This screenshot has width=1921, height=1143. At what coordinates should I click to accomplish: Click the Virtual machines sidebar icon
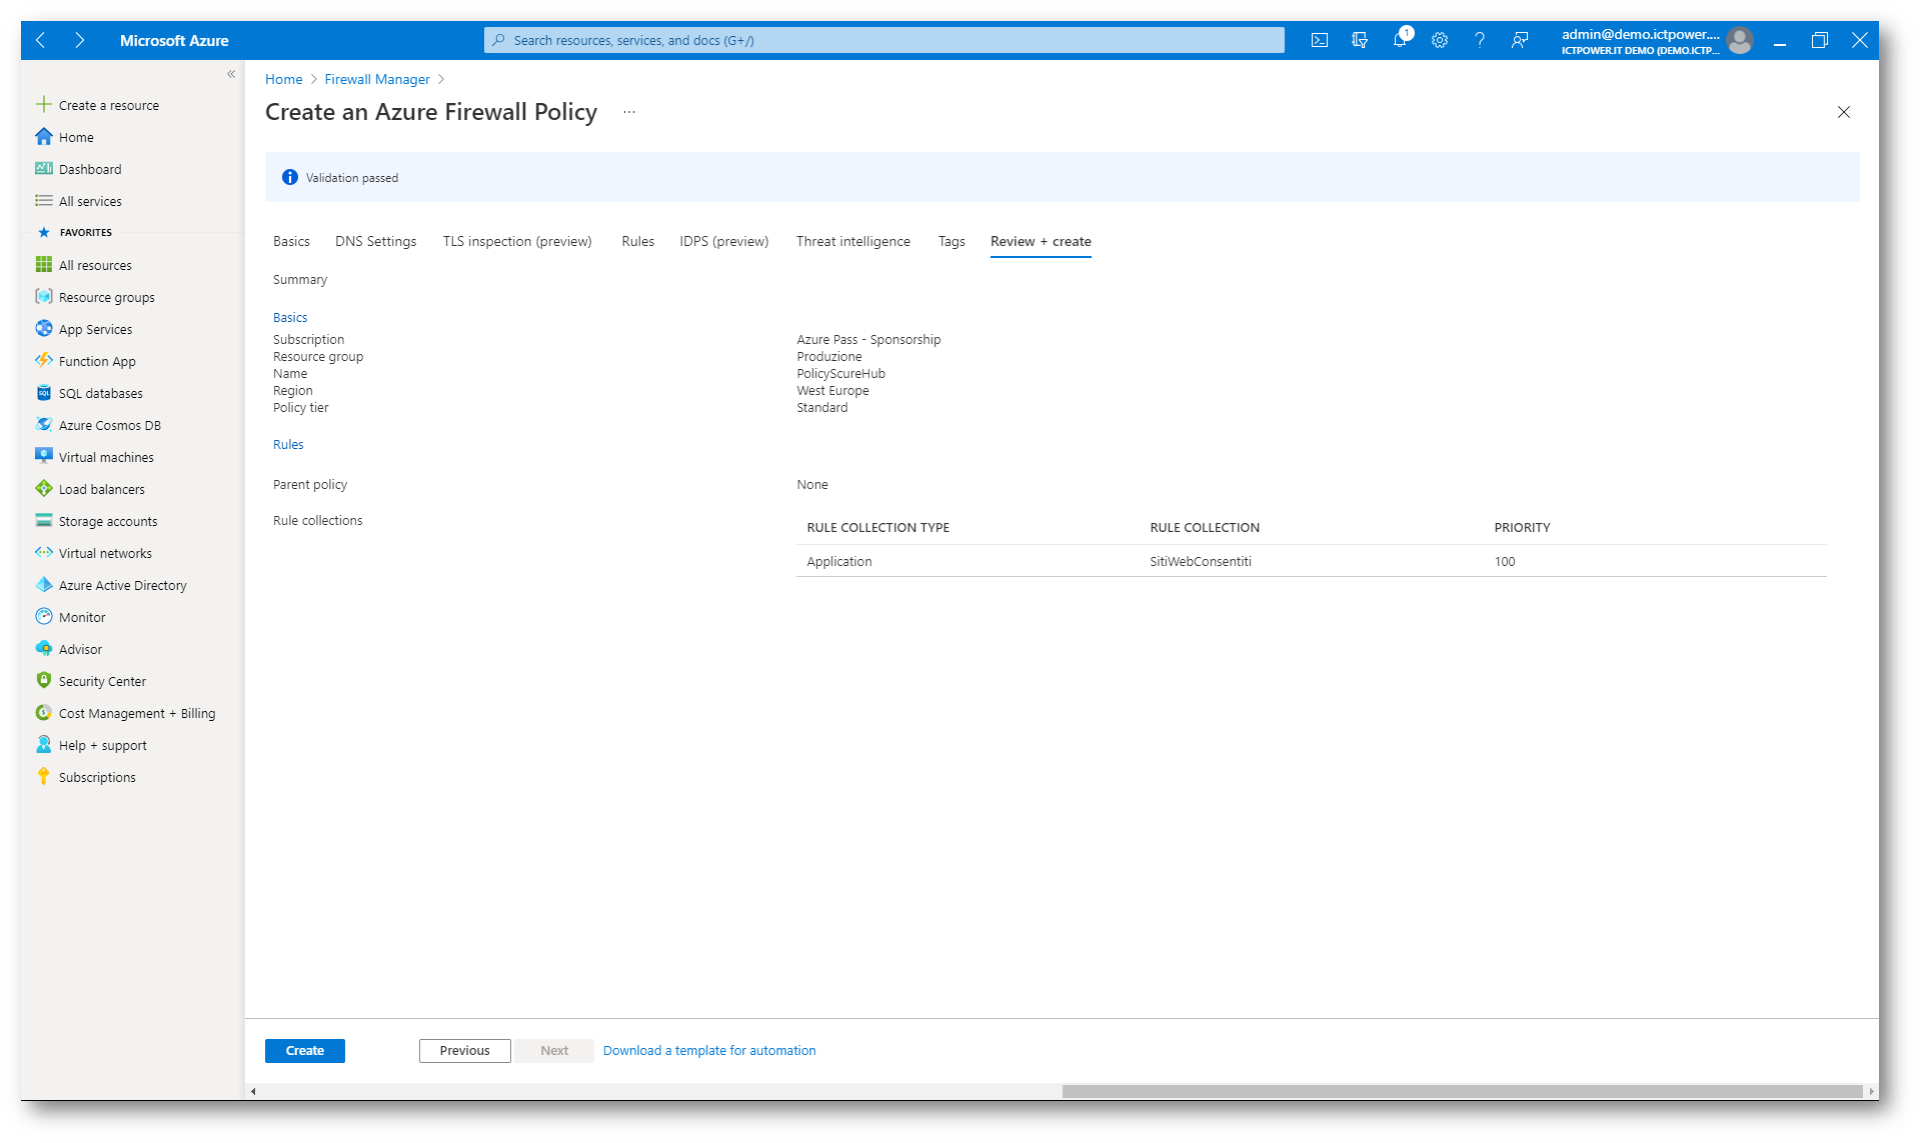click(44, 457)
